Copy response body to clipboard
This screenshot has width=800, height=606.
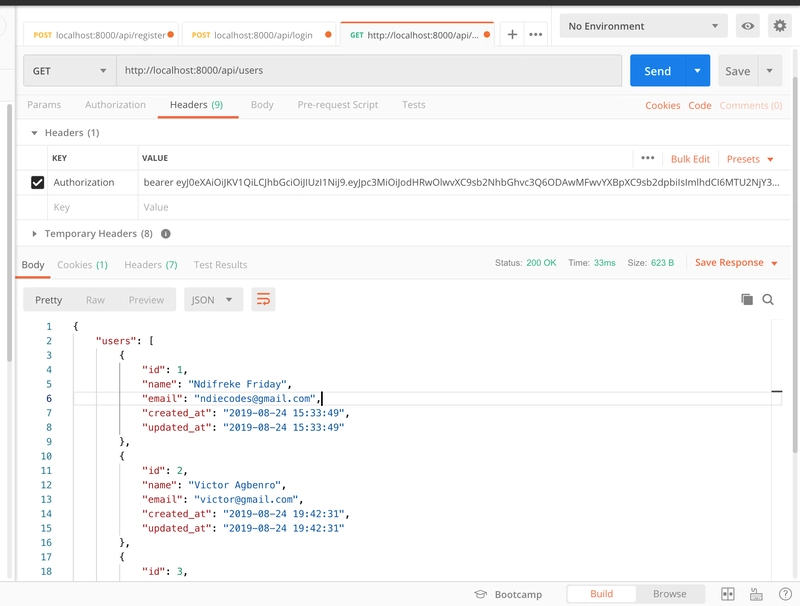(746, 299)
